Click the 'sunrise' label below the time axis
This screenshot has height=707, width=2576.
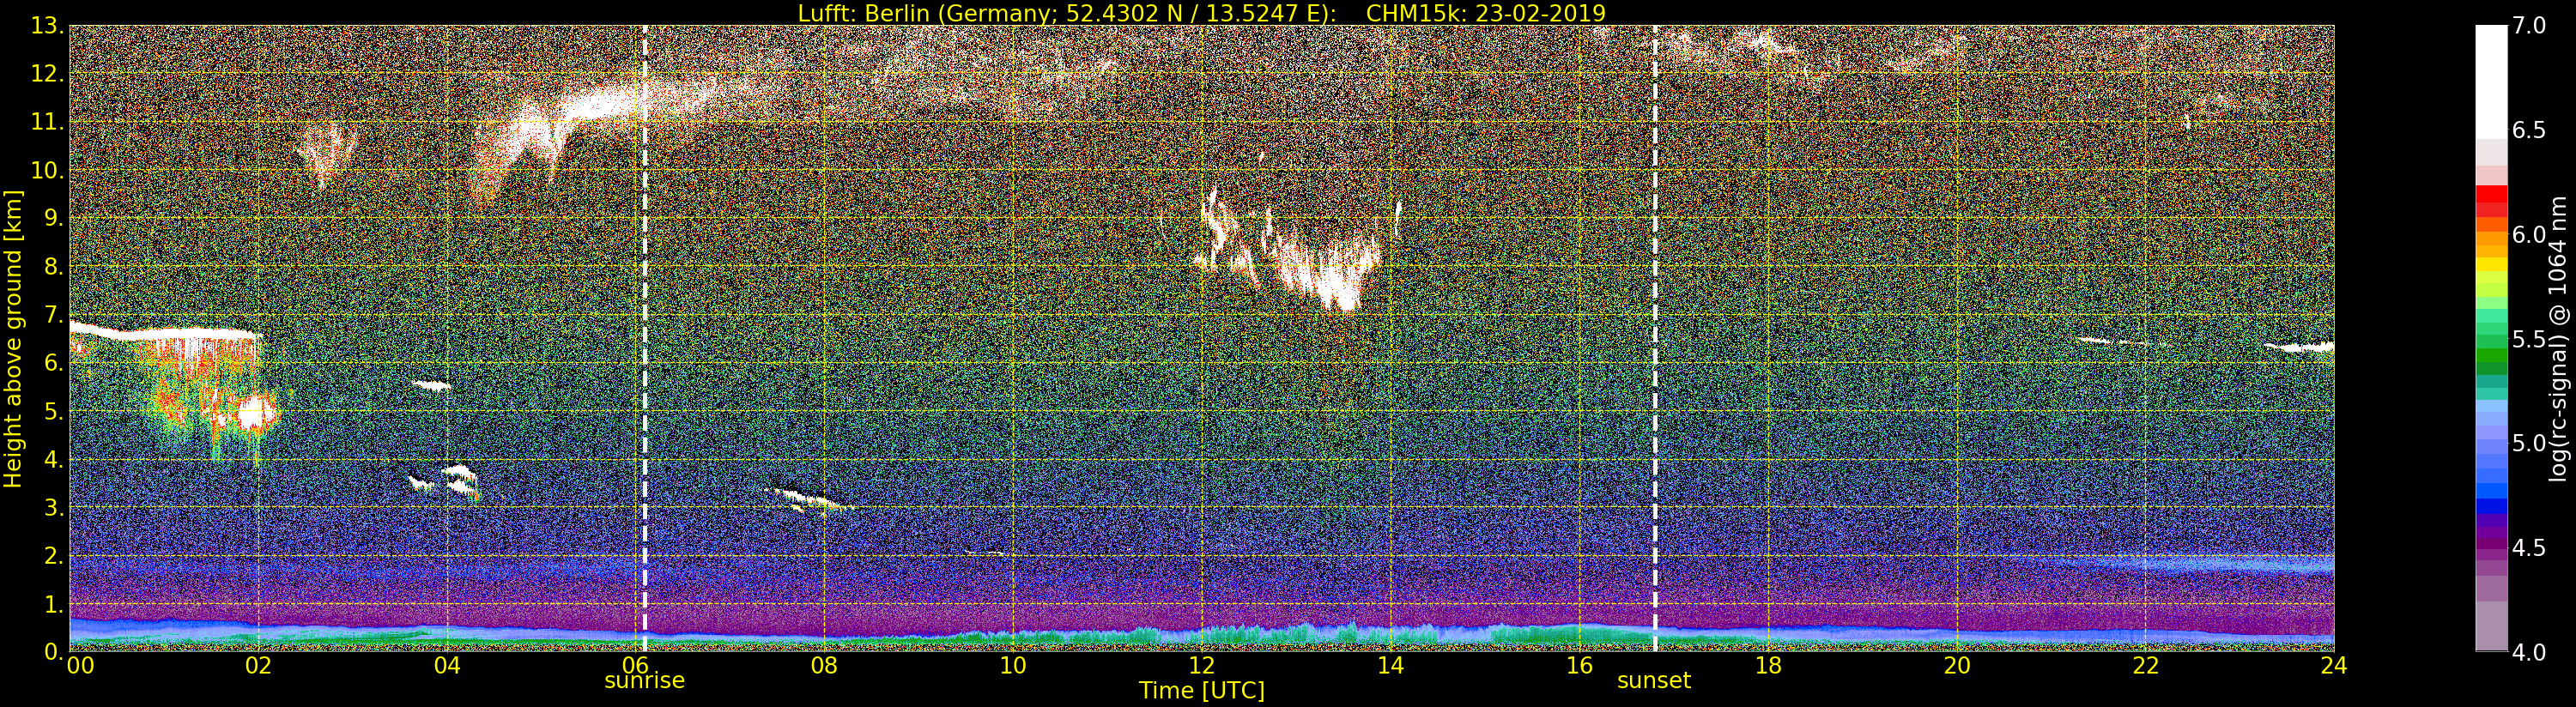point(644,681)
